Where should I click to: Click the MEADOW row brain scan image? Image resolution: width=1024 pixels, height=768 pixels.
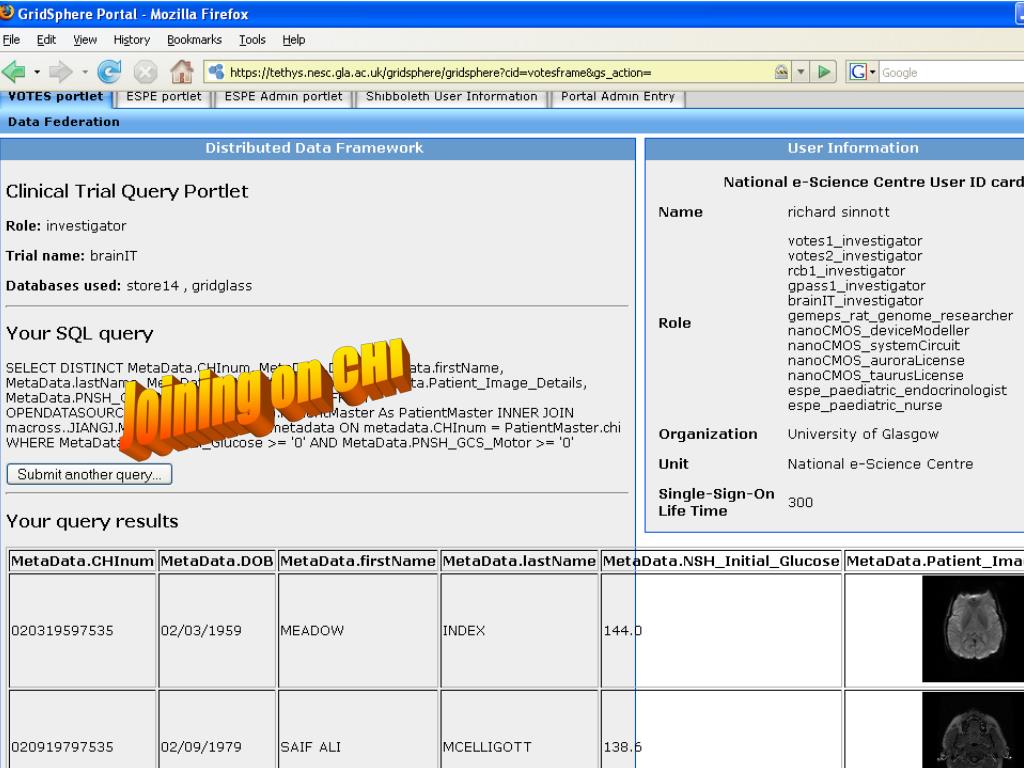tap(973, 628)
